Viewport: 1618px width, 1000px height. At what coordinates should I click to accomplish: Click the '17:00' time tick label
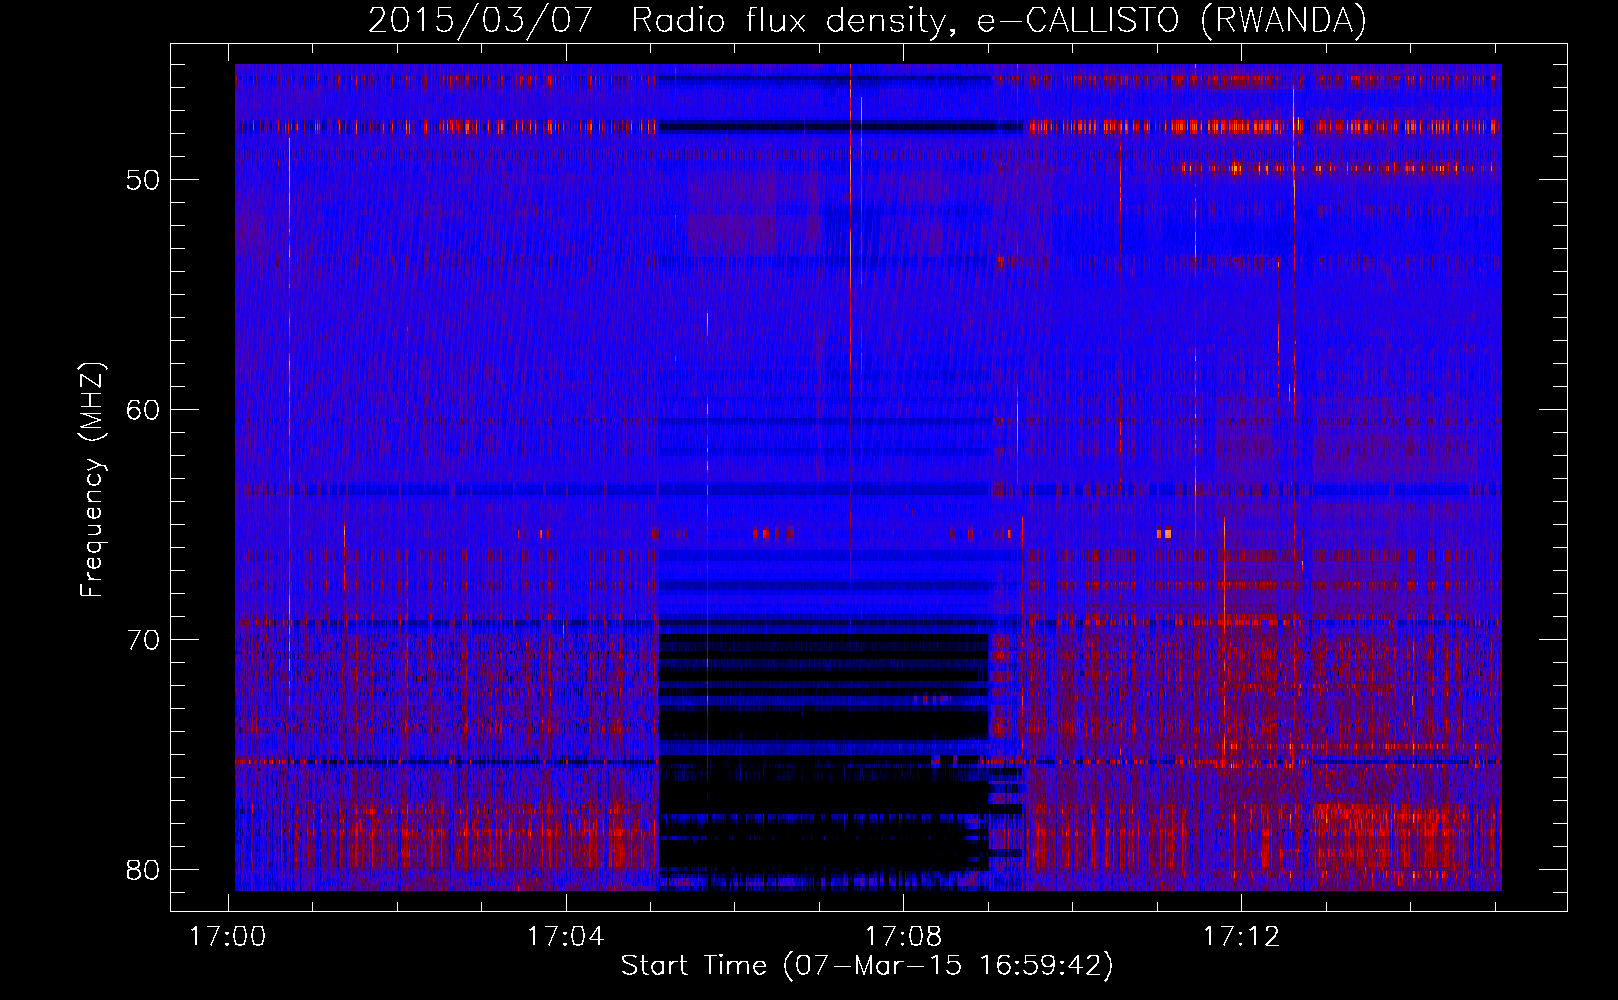tap(228, 936)
